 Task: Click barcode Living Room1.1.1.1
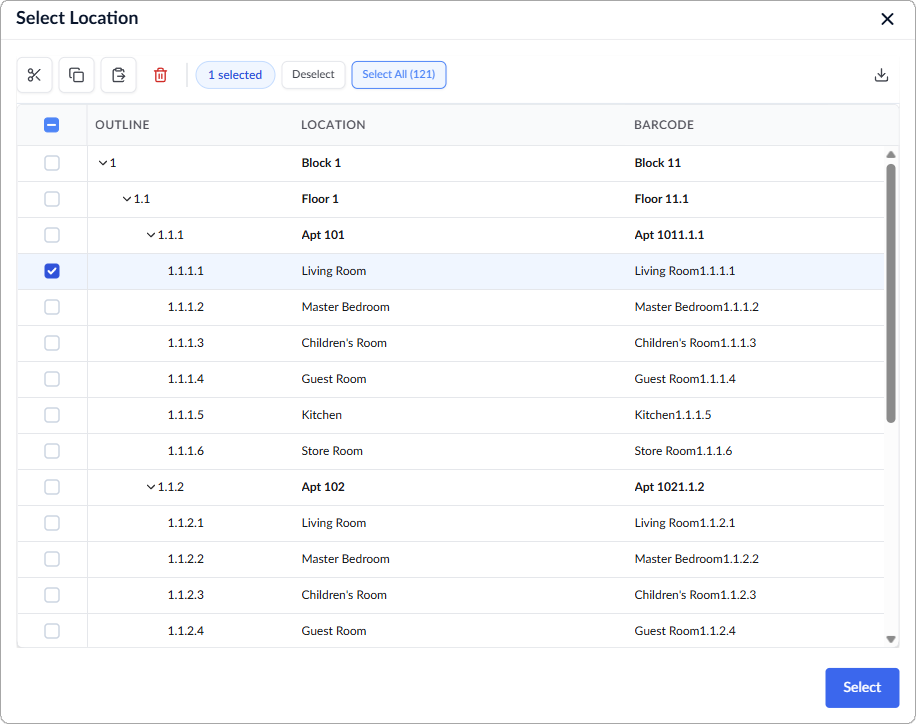(685, 271)
